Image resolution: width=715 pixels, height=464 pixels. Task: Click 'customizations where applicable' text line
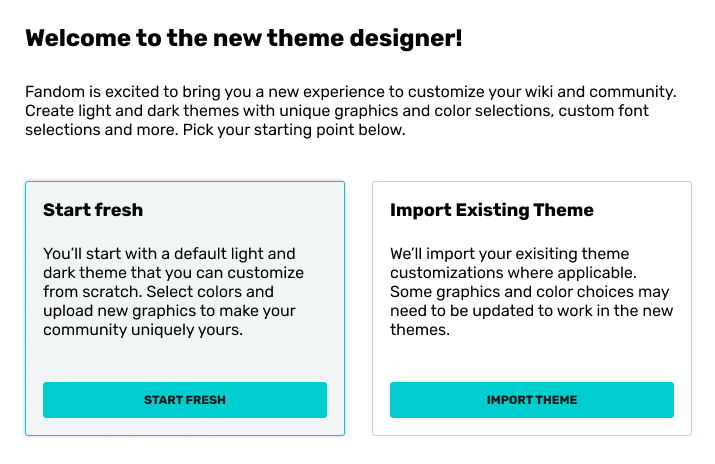pos(514,273)
